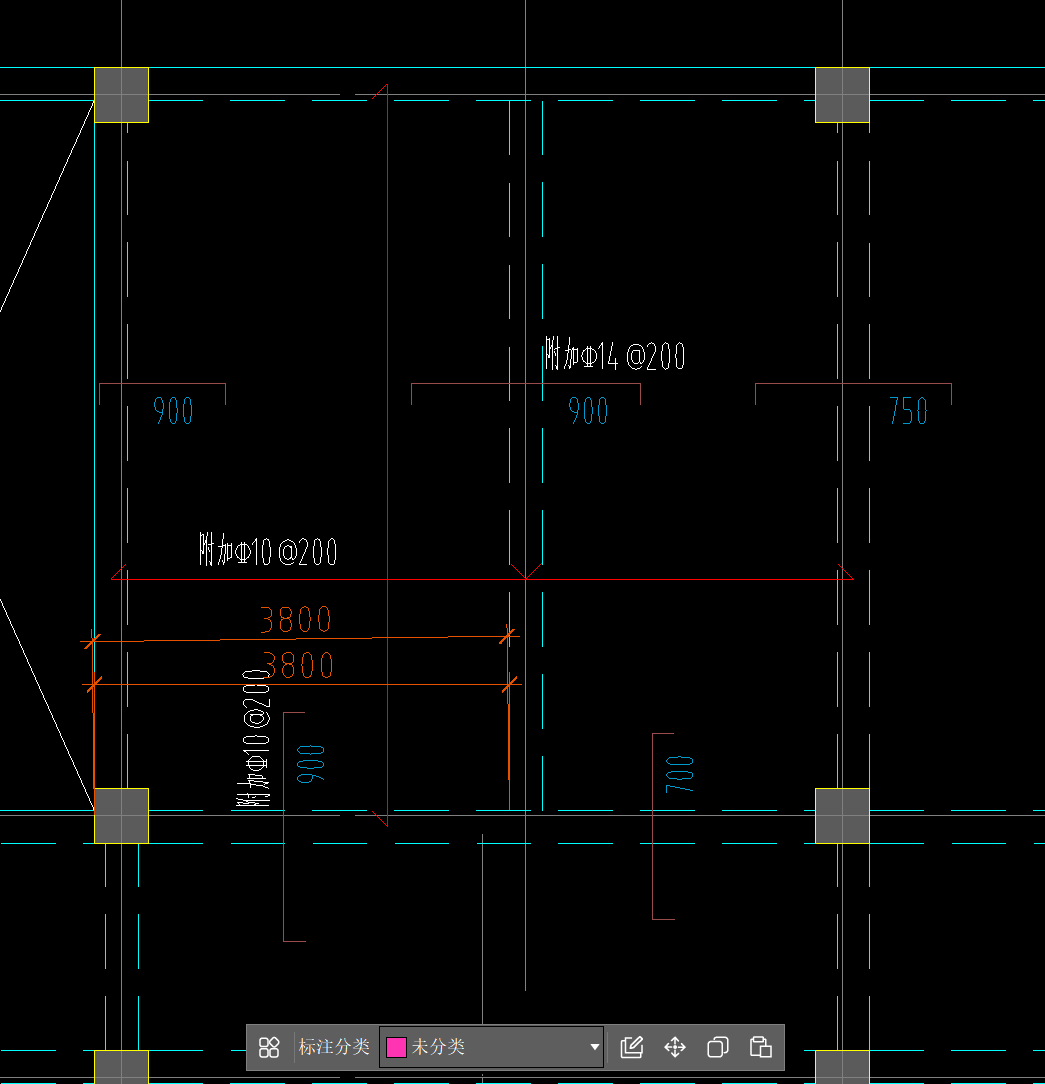Select the vertically rotated 附加Φ10@200 annotation
The width and height of the screenshot is (1045, 1084).
[254, 738]
